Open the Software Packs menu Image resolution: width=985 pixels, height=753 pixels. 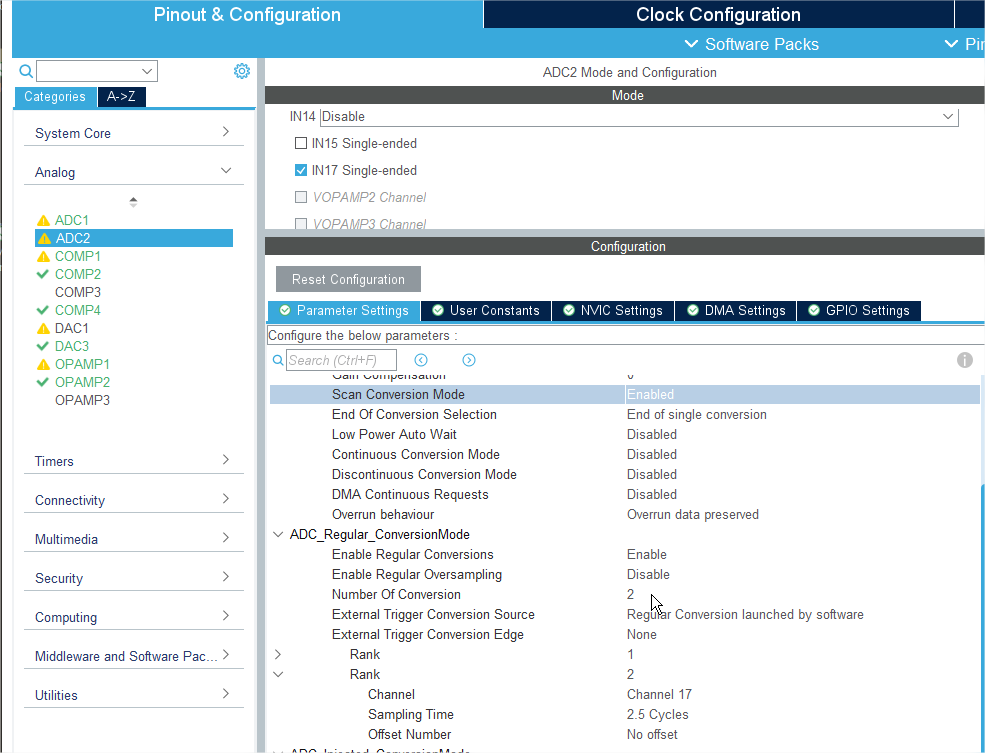(x=751, y=44)
